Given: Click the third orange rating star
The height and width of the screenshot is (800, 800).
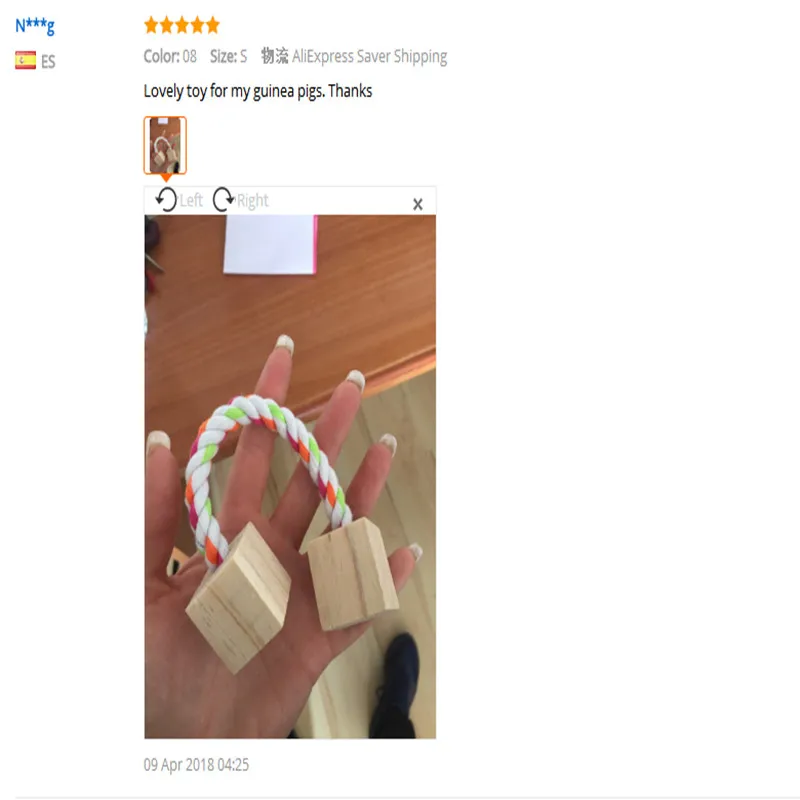Looking at the screenshot, I should [x=182, y=25].
